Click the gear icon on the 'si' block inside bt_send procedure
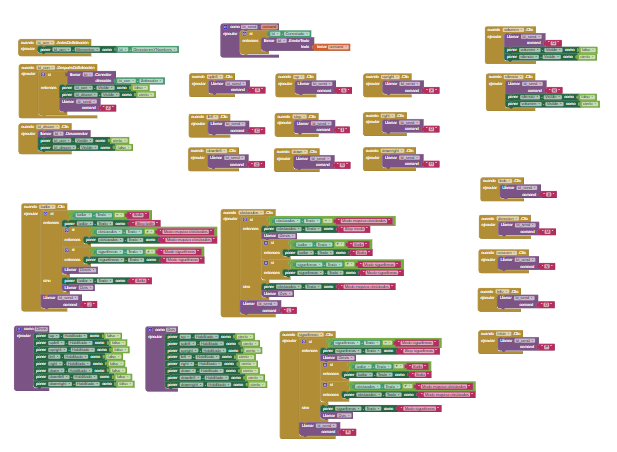Screen dimensions: 617x452 pyautogui.click(x=245, y=33)
